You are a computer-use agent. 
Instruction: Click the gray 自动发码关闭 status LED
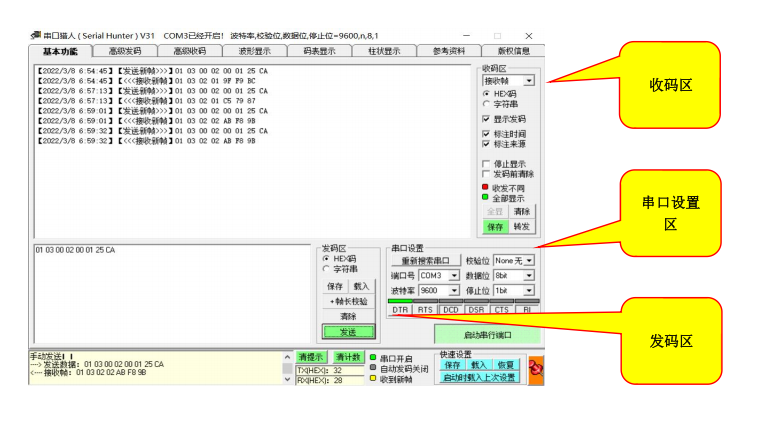[x=373, y=368]
